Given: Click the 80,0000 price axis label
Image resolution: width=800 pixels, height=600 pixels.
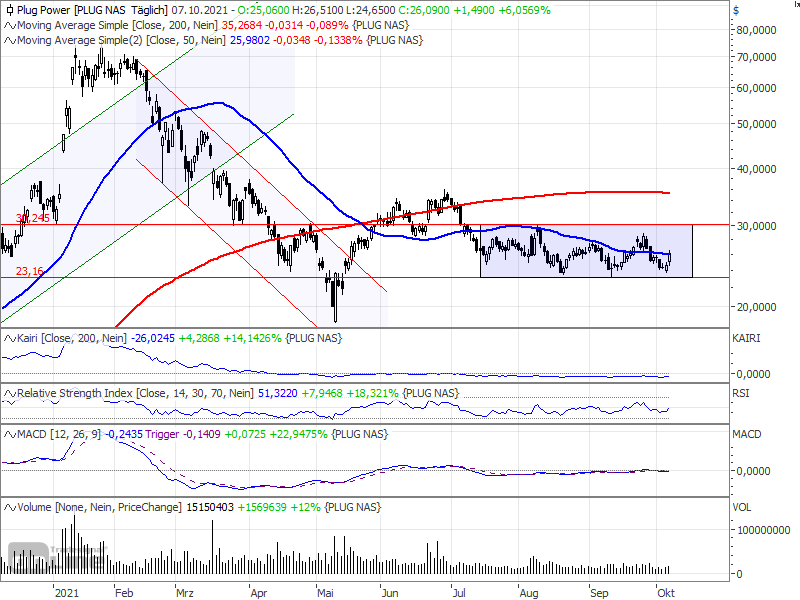Looking at the screenshot, I should click(756, 30).
